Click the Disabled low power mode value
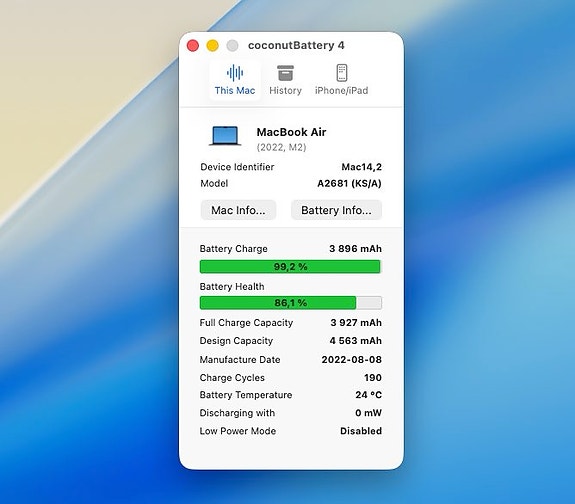The image size is (575, 504). (x=361, y=431)
